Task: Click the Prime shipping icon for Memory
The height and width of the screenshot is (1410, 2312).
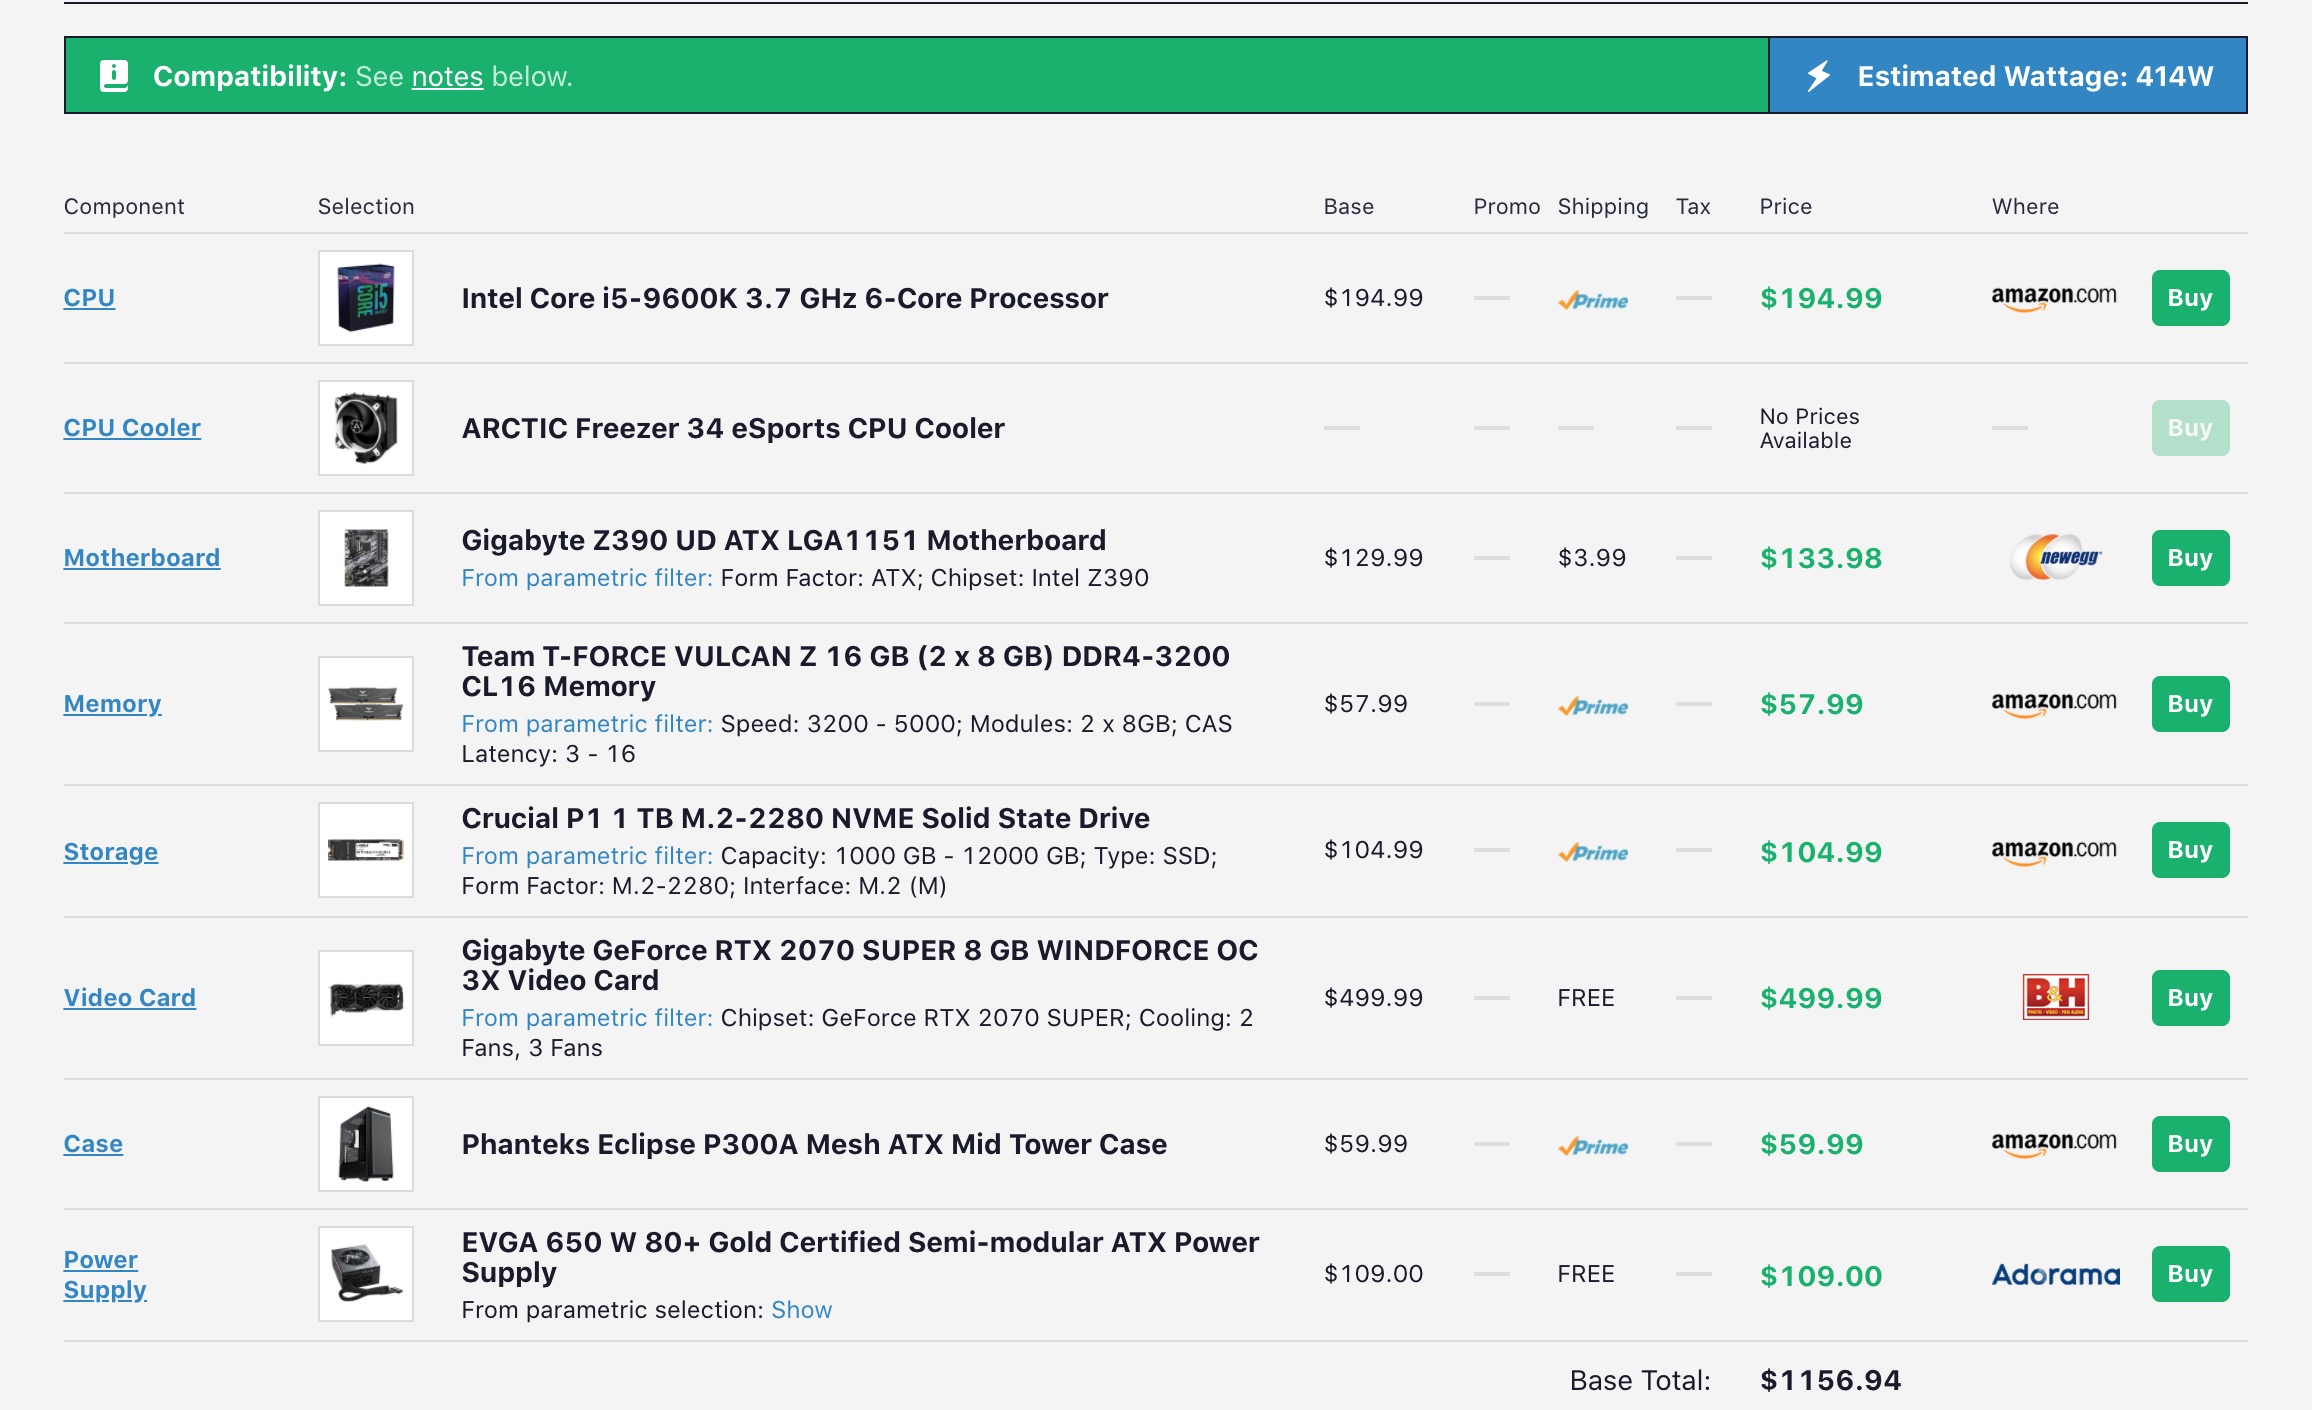Action: [x=1593, y=706]
